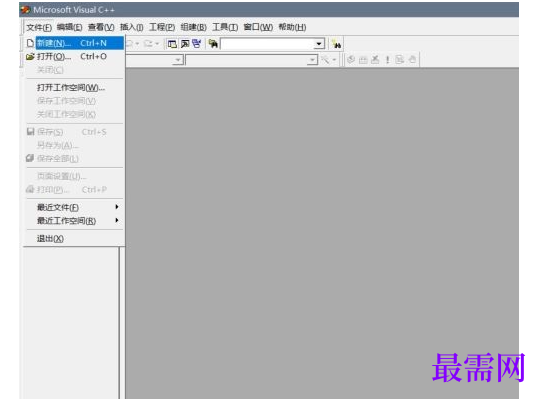544x399 pixels.
Task: Open the wide class members dropdown arrow
Action: 312,60
